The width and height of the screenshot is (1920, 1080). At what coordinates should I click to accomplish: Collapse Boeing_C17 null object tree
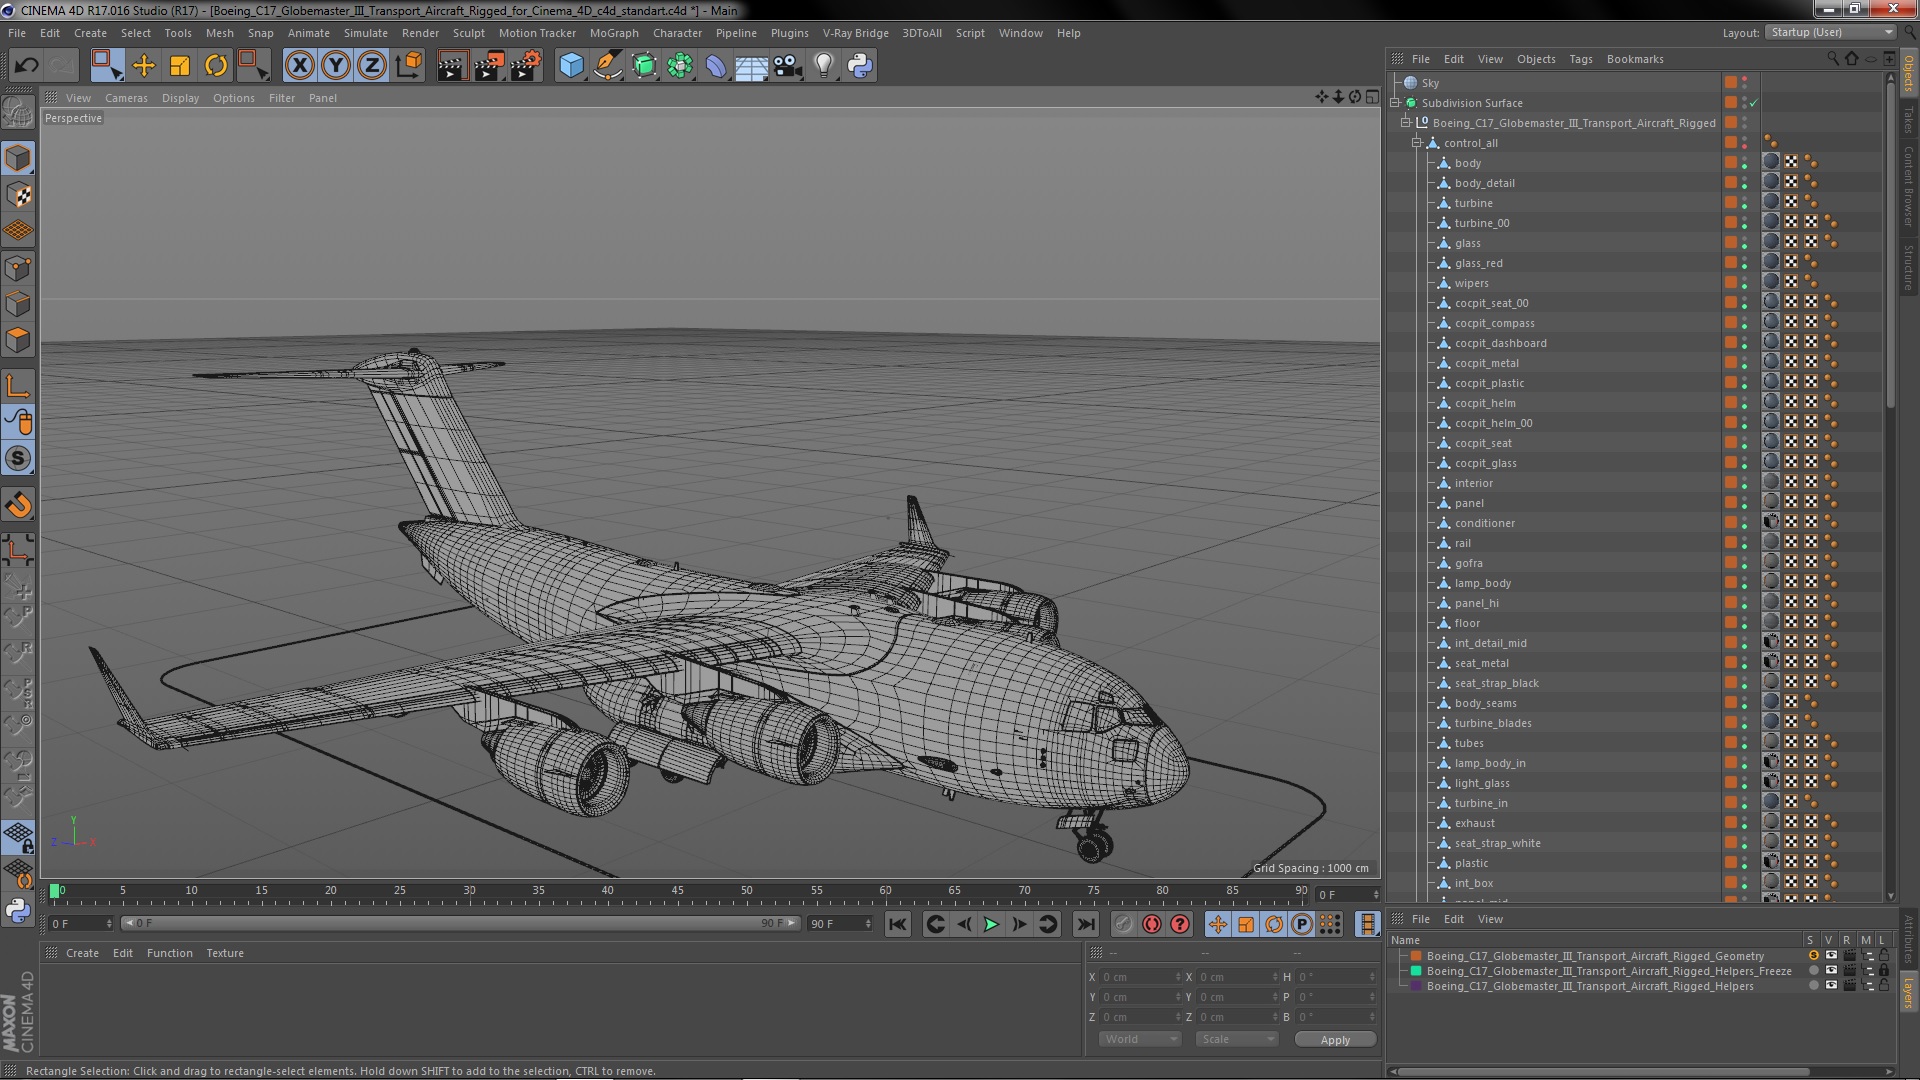(x=1406, y=123)
